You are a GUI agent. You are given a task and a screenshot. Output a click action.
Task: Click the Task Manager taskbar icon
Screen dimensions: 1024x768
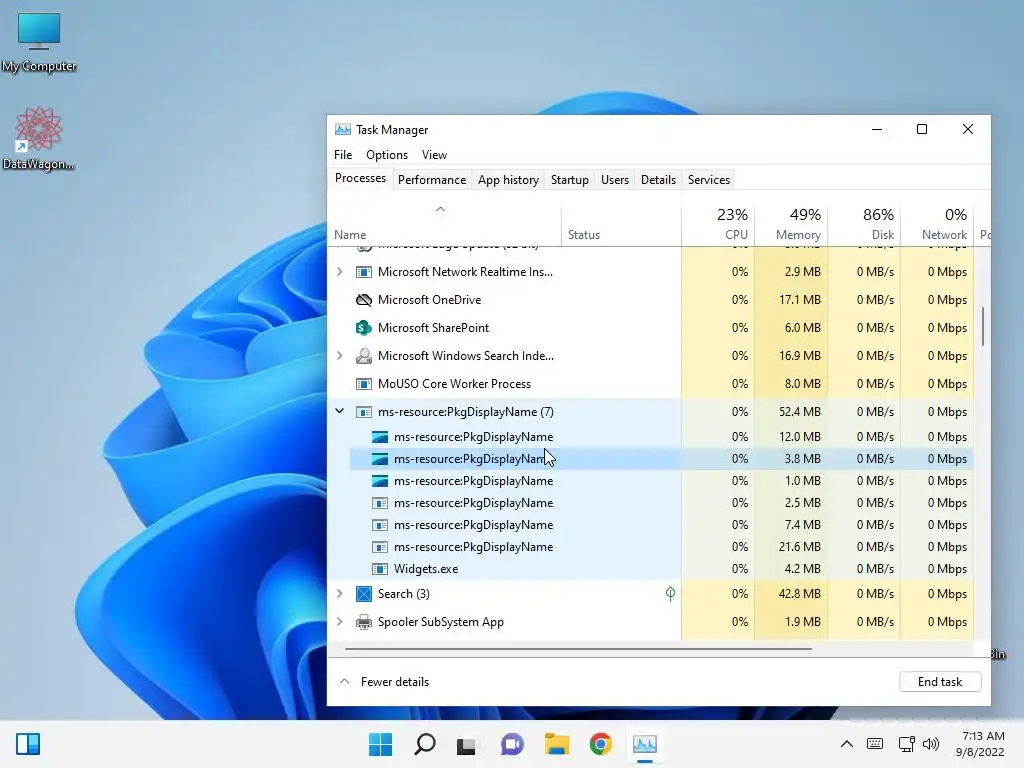tap(645, 744)
